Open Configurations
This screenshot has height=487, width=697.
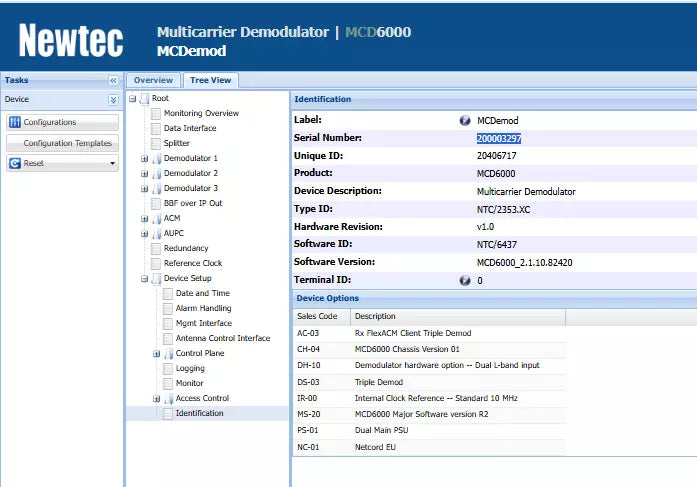click(63, 122)
